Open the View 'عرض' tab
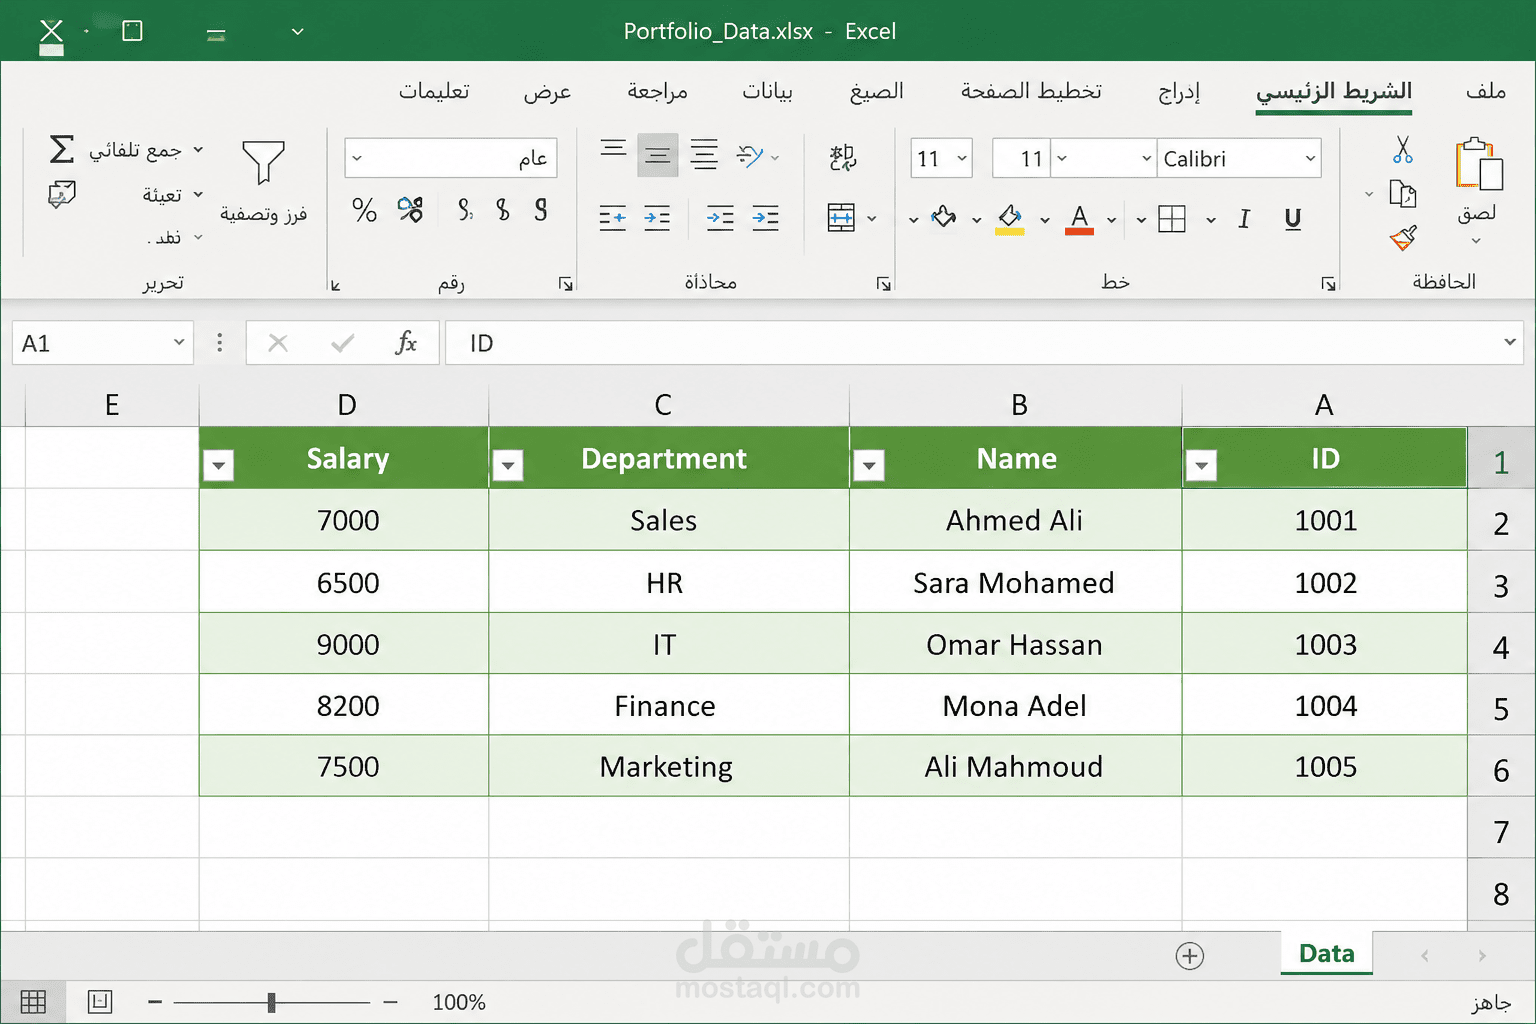 pos(547,92)
